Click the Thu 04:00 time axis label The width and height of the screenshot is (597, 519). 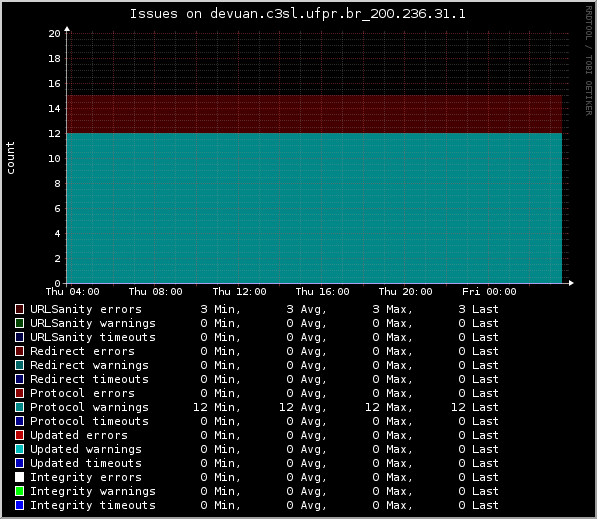coord(73,292)
